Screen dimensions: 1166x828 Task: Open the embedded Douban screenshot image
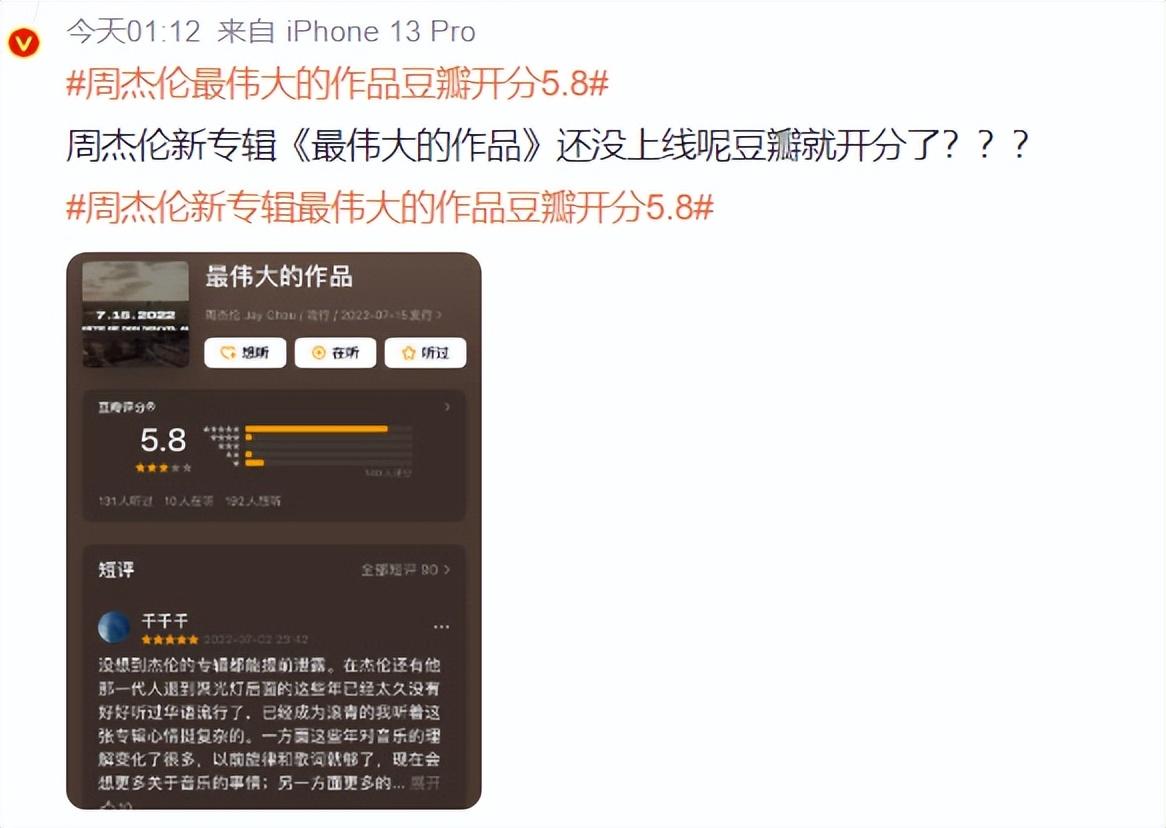click(274, 530)
